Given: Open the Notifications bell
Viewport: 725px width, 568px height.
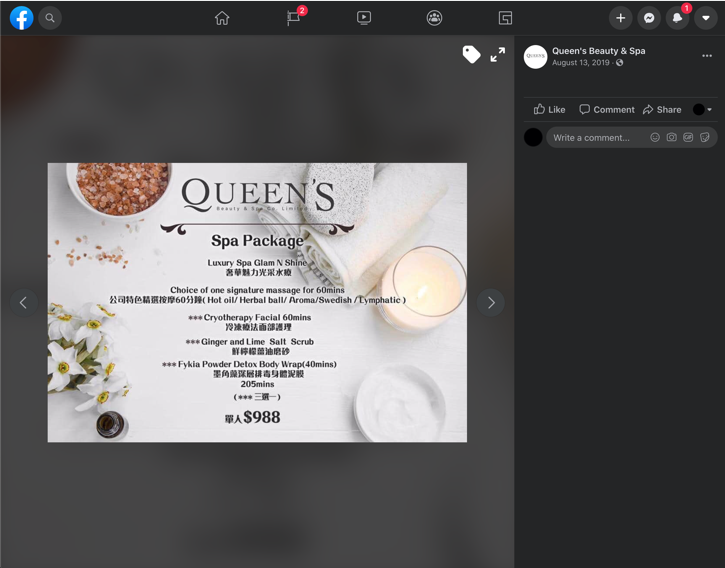Looking at the screenshot, I should pyautogui.click(x=677, y=18).
